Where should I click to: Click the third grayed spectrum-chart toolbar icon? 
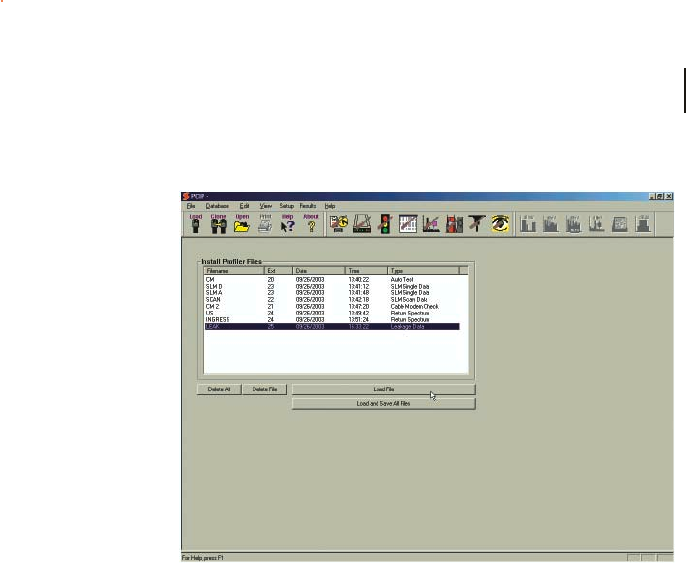click(574, 224)
